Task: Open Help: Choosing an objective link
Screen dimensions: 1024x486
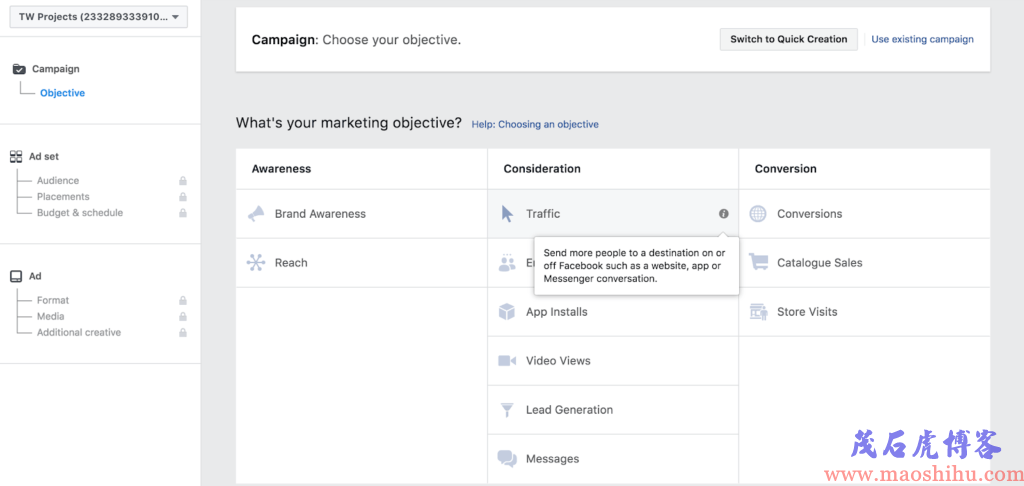Action: pos(535,124)
